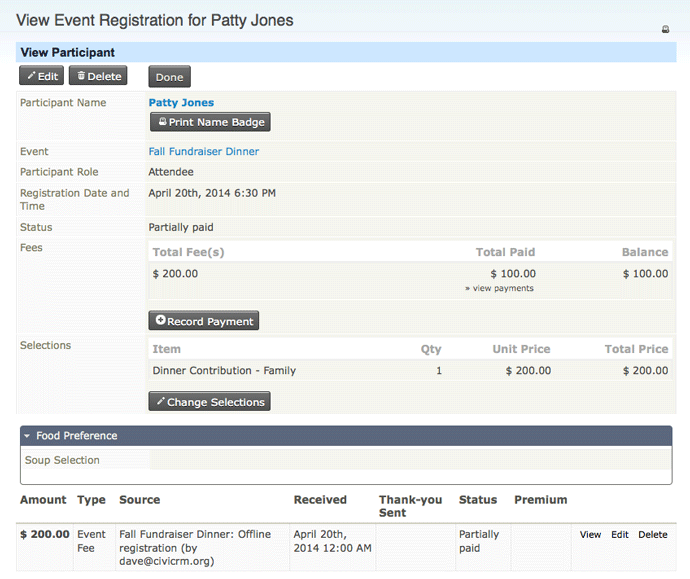Sort by Amount column header

point(43,500)
